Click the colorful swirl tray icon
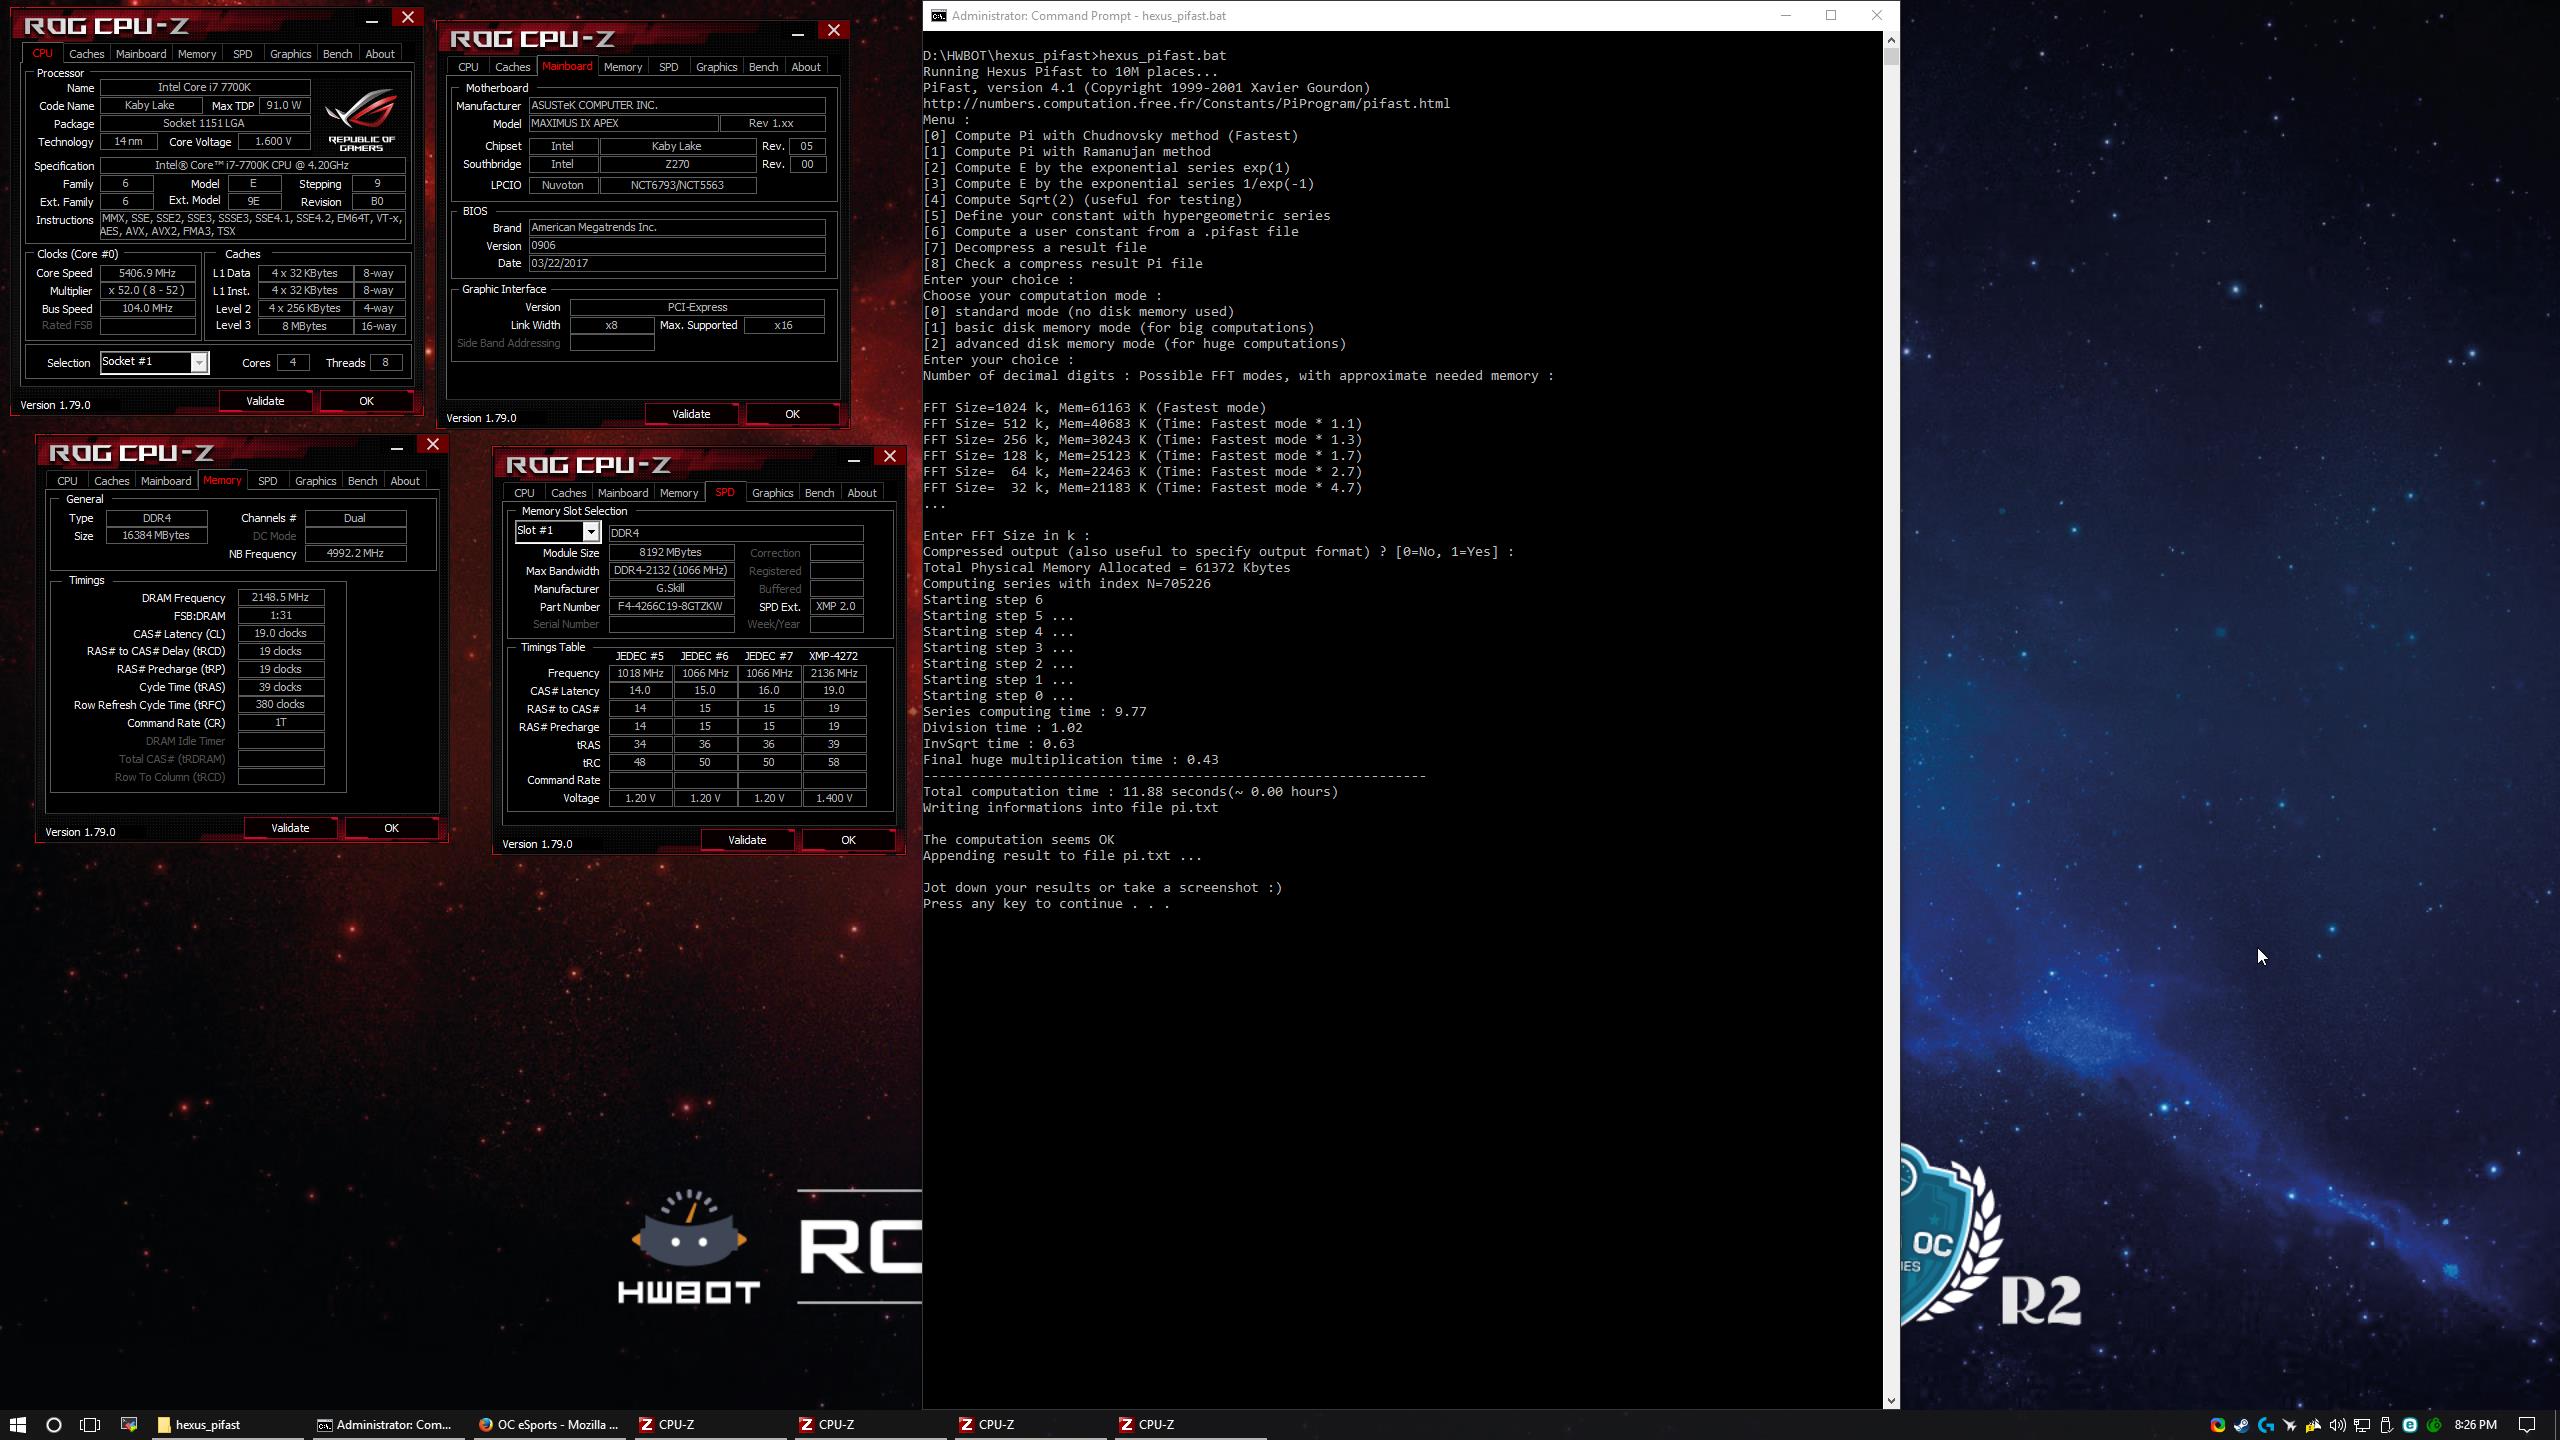Image resolution: width=2560 pixels, height=1440 pixels. [2217, 1425]
